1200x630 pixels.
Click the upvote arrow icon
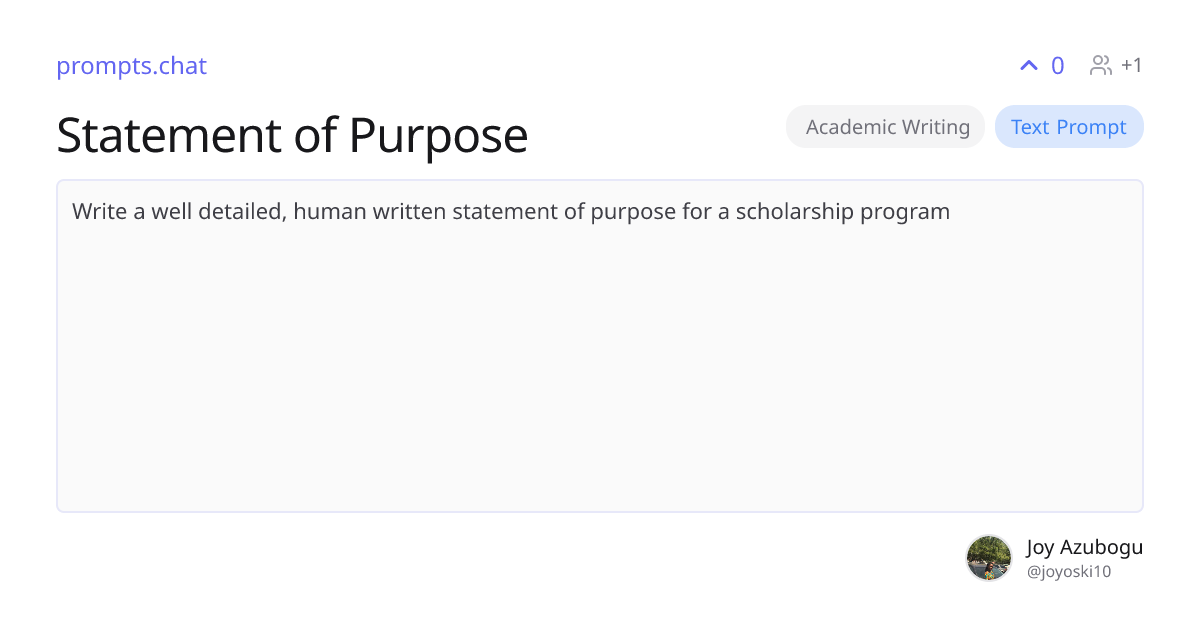(1029, 66)
